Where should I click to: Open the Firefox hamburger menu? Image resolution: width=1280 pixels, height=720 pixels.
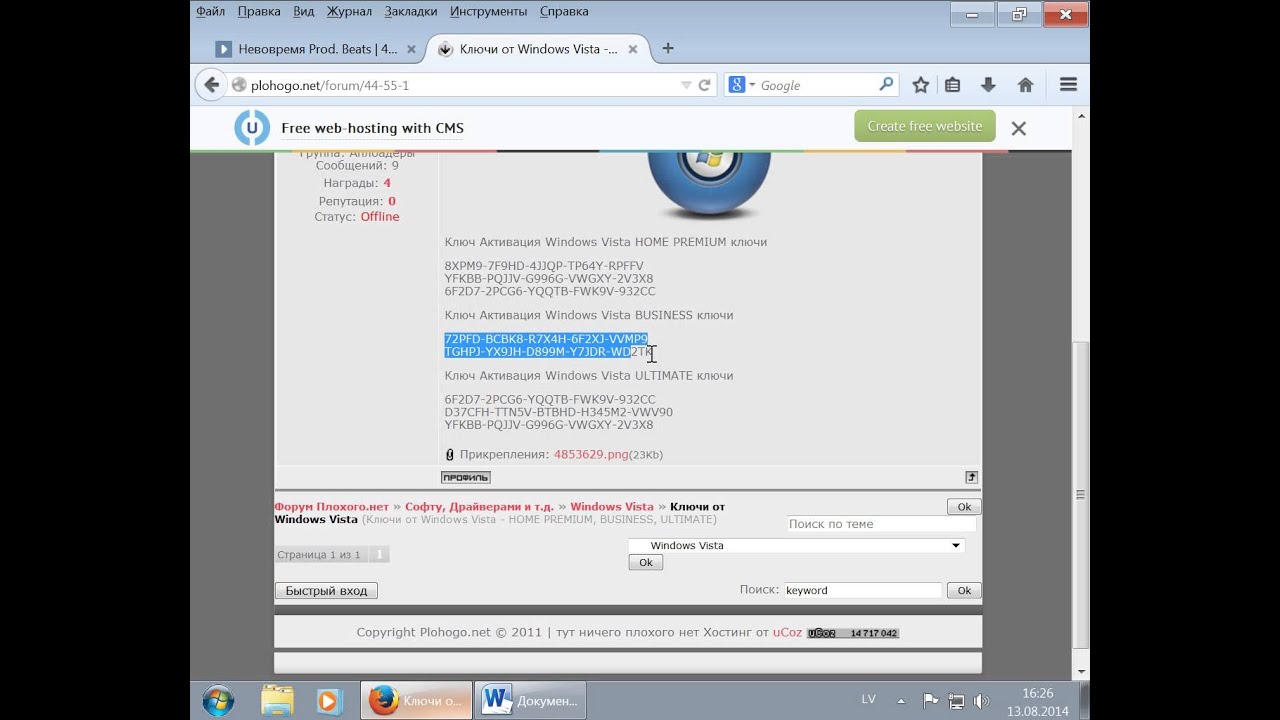pos(1068,85)
